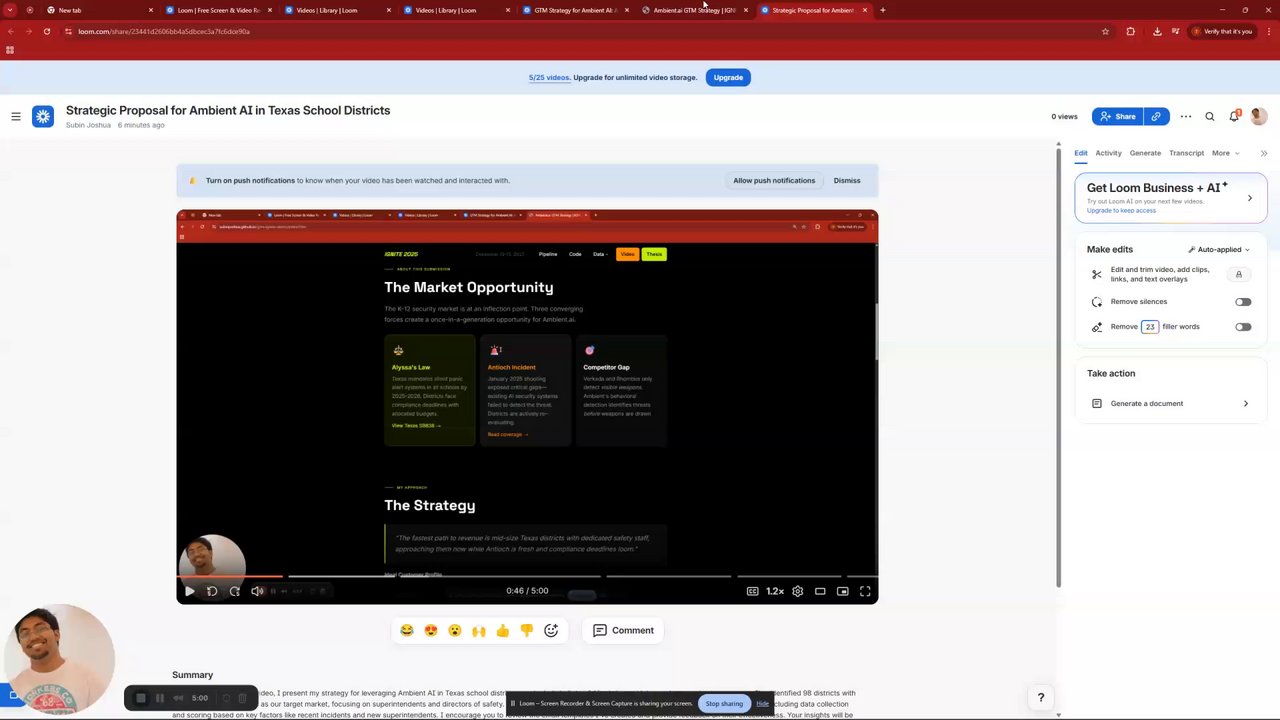
Task: Click the locked edit and trim button
Action: click(1238, 274)
